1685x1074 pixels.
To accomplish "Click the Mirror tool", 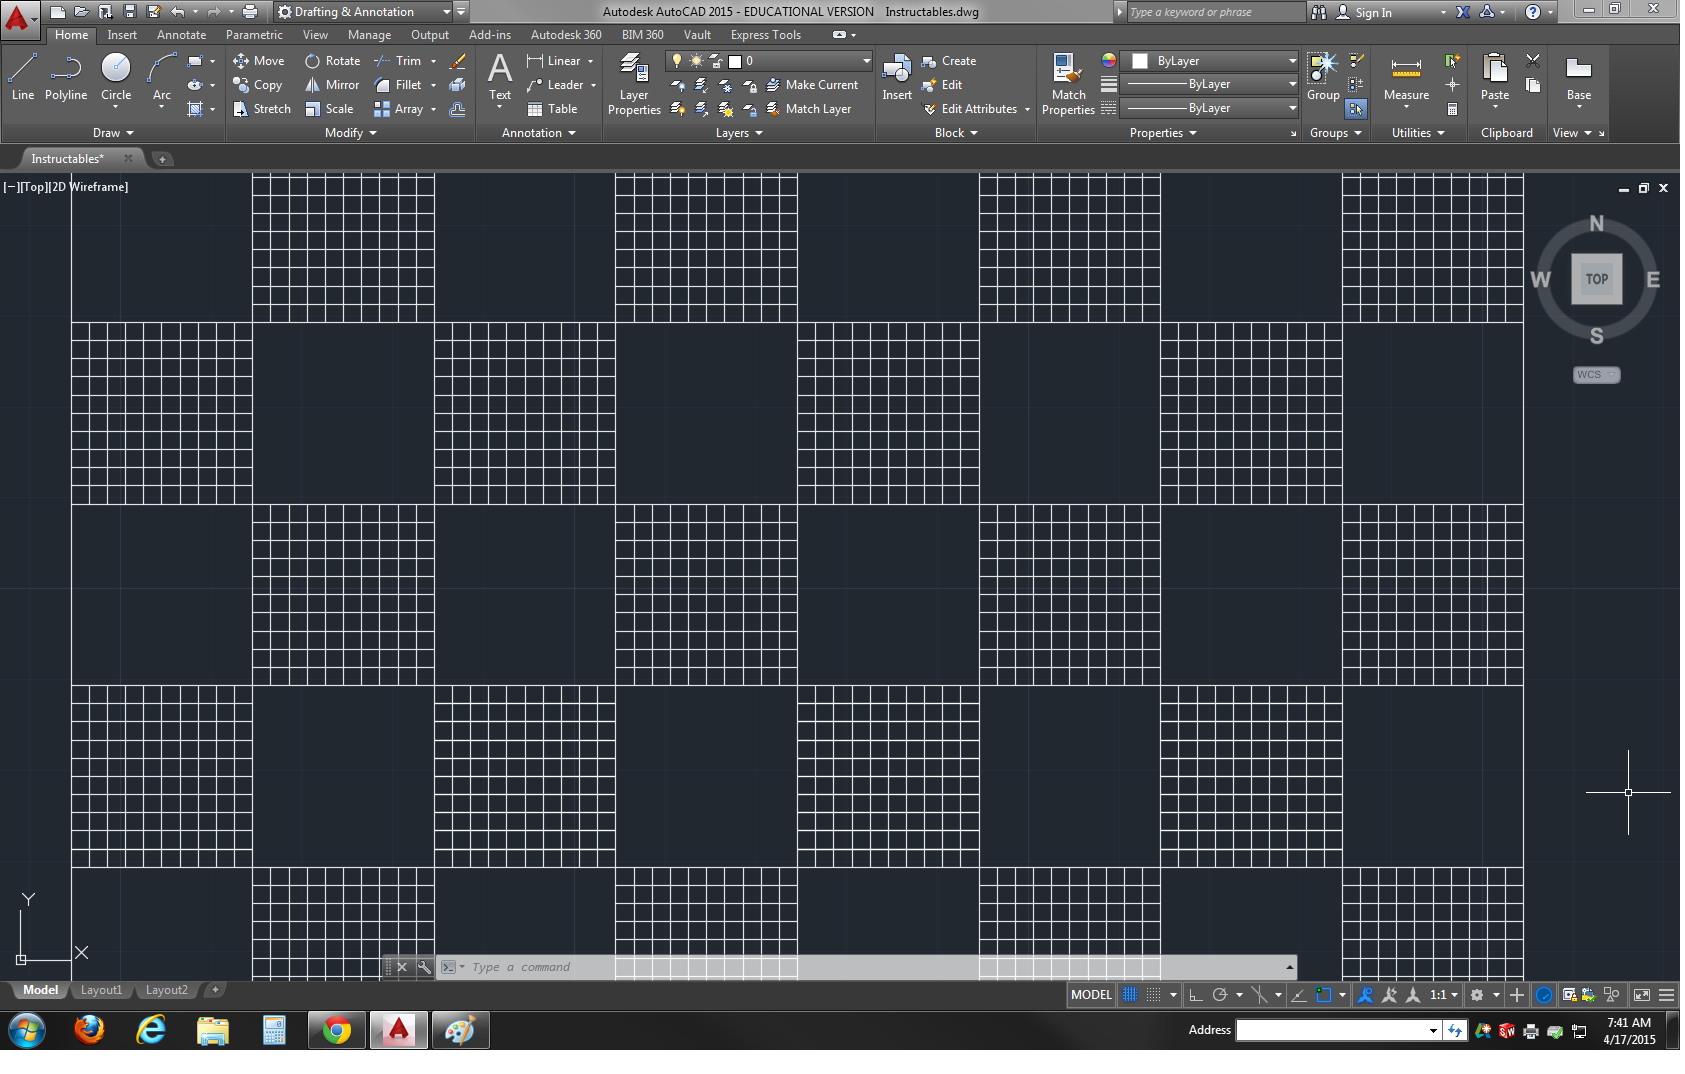I will [x=332, y=85].
